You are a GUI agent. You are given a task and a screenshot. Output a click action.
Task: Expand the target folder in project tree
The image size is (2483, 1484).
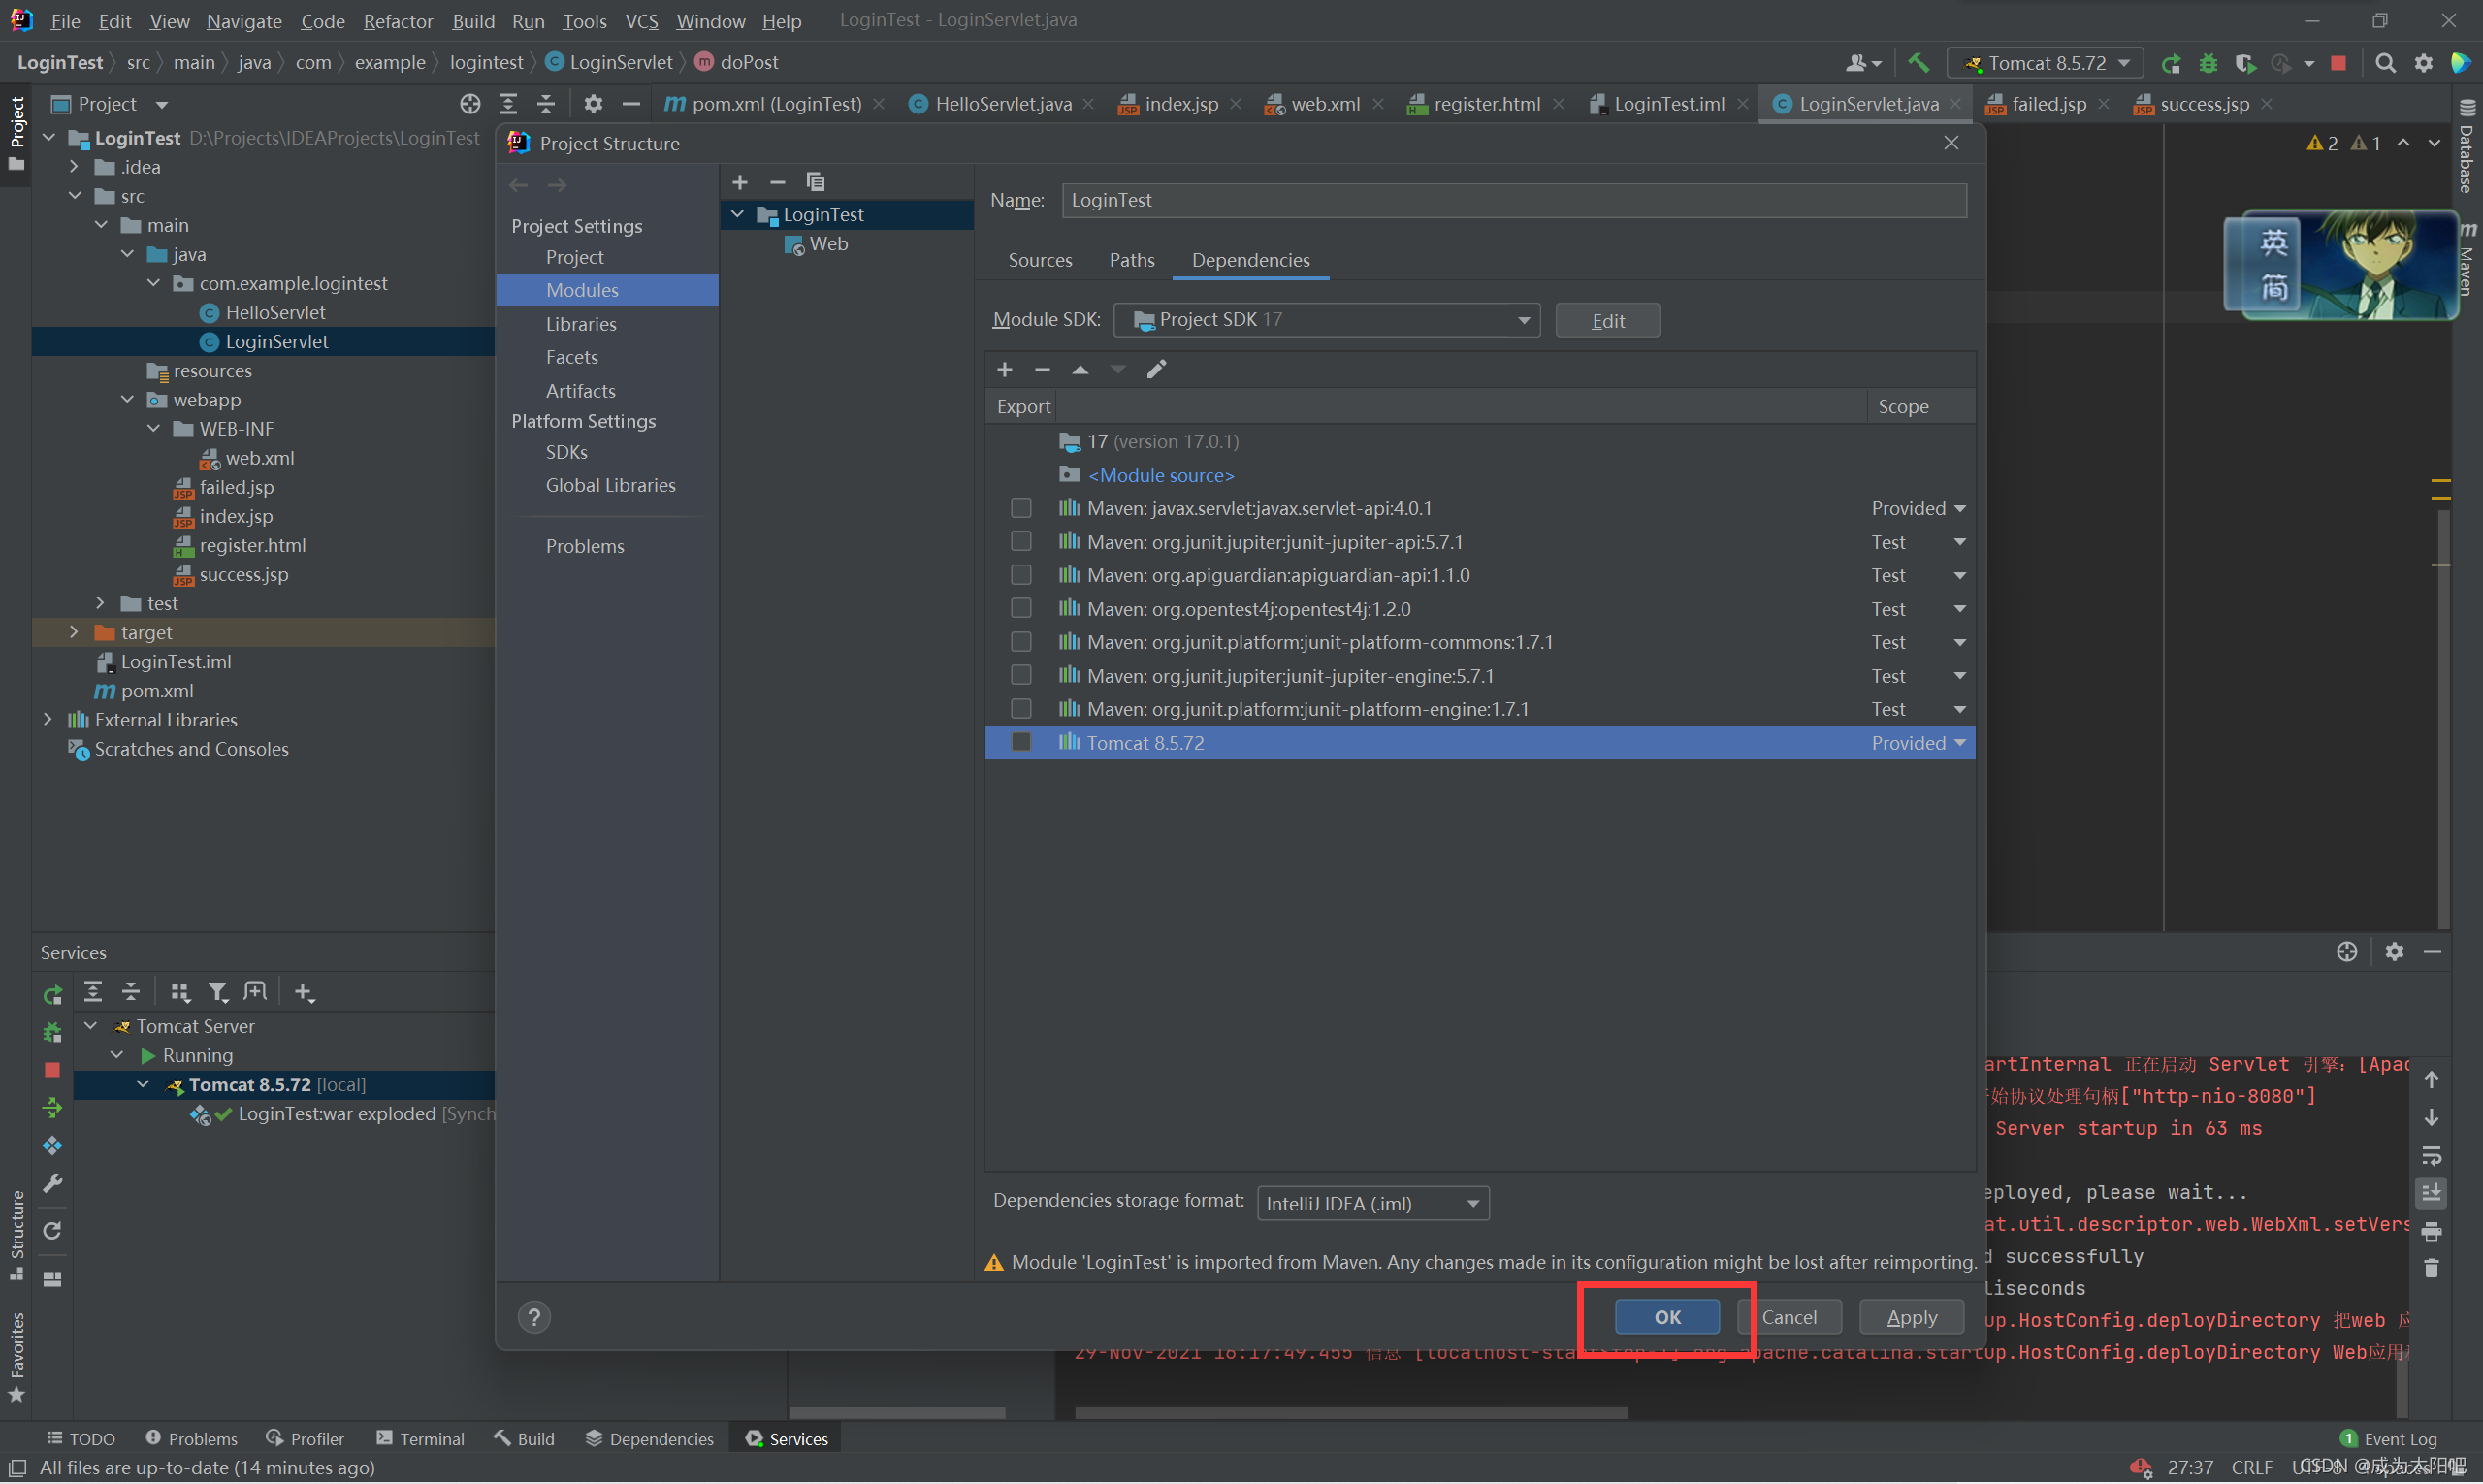point(74,632)
